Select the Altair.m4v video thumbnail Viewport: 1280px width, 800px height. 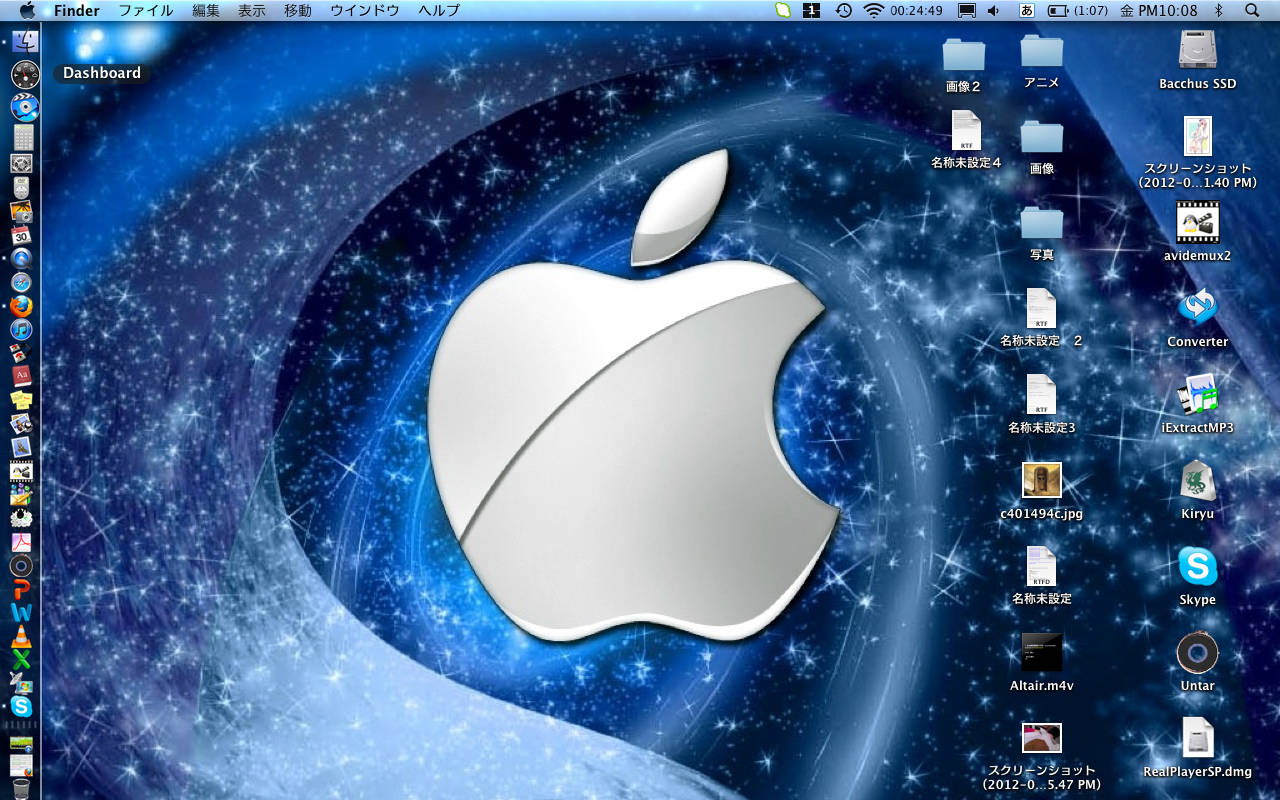1041,652
